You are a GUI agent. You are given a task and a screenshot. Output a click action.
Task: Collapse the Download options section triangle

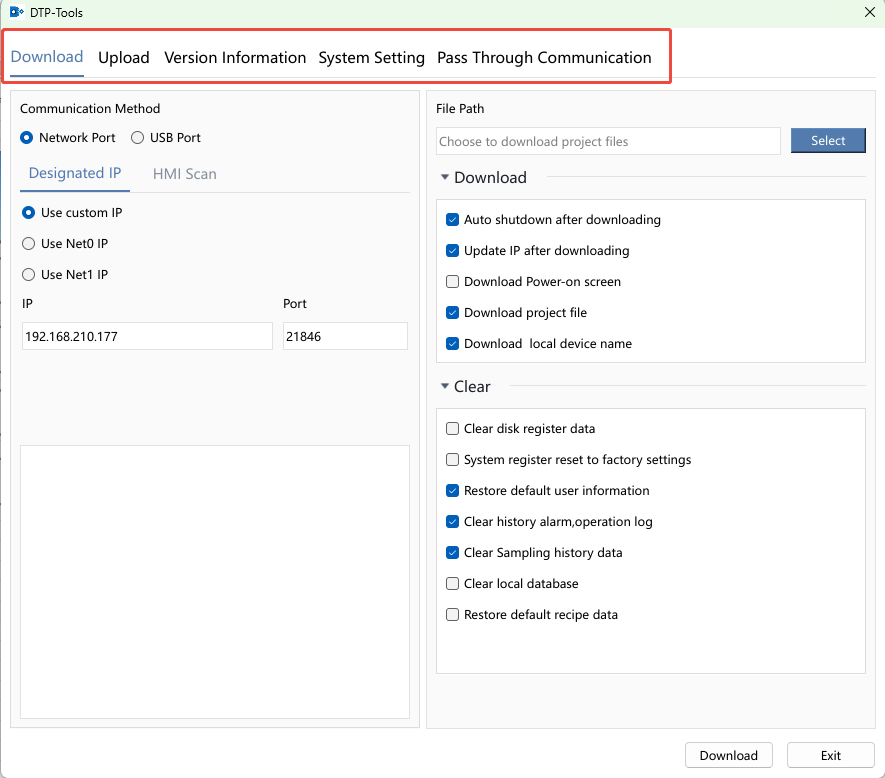[445, 177]
